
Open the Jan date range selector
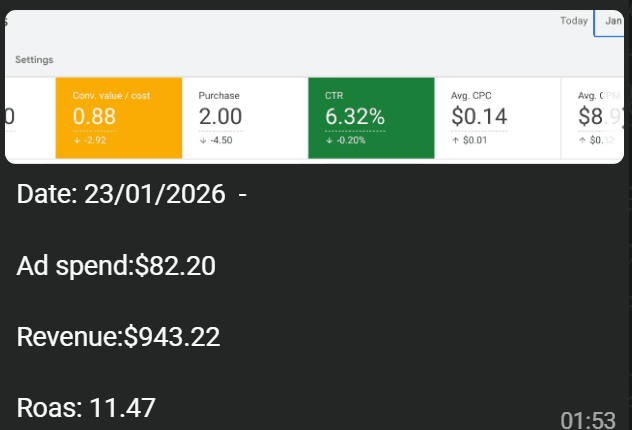(612, 21)
